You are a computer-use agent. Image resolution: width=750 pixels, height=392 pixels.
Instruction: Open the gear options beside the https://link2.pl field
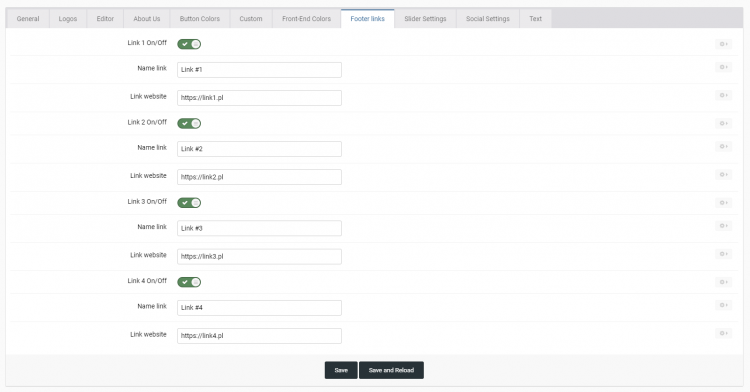(723, 174)
